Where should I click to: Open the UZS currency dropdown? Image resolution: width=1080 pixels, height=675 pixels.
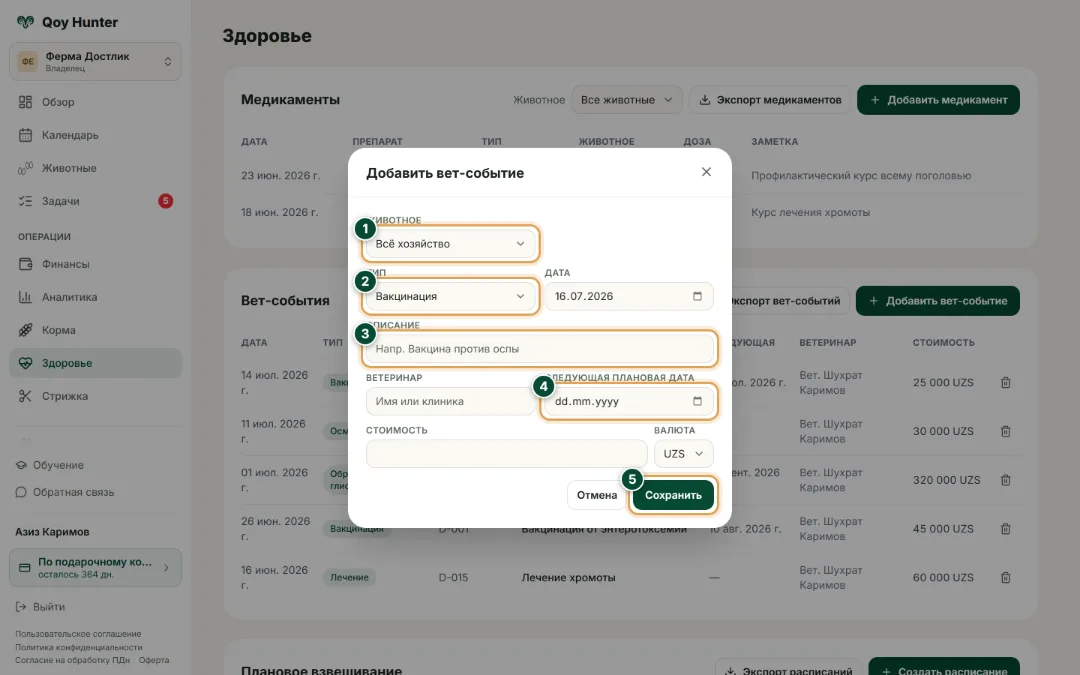(683, 454)
